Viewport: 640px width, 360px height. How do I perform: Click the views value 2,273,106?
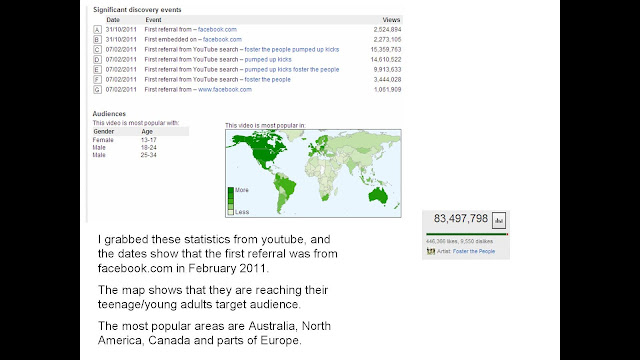(387, 40)
